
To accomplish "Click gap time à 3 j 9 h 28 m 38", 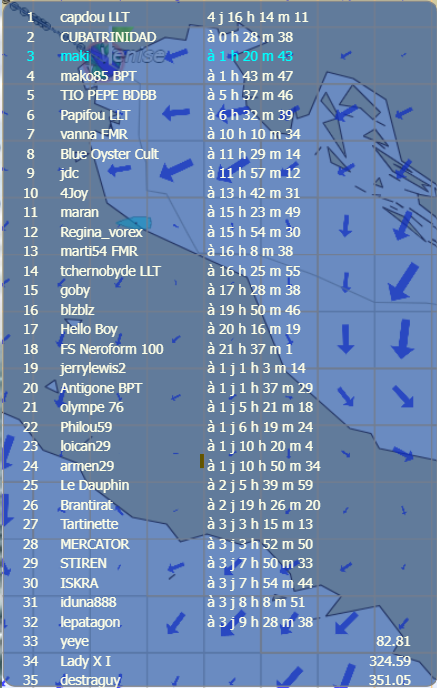I will tap(260, 622).
